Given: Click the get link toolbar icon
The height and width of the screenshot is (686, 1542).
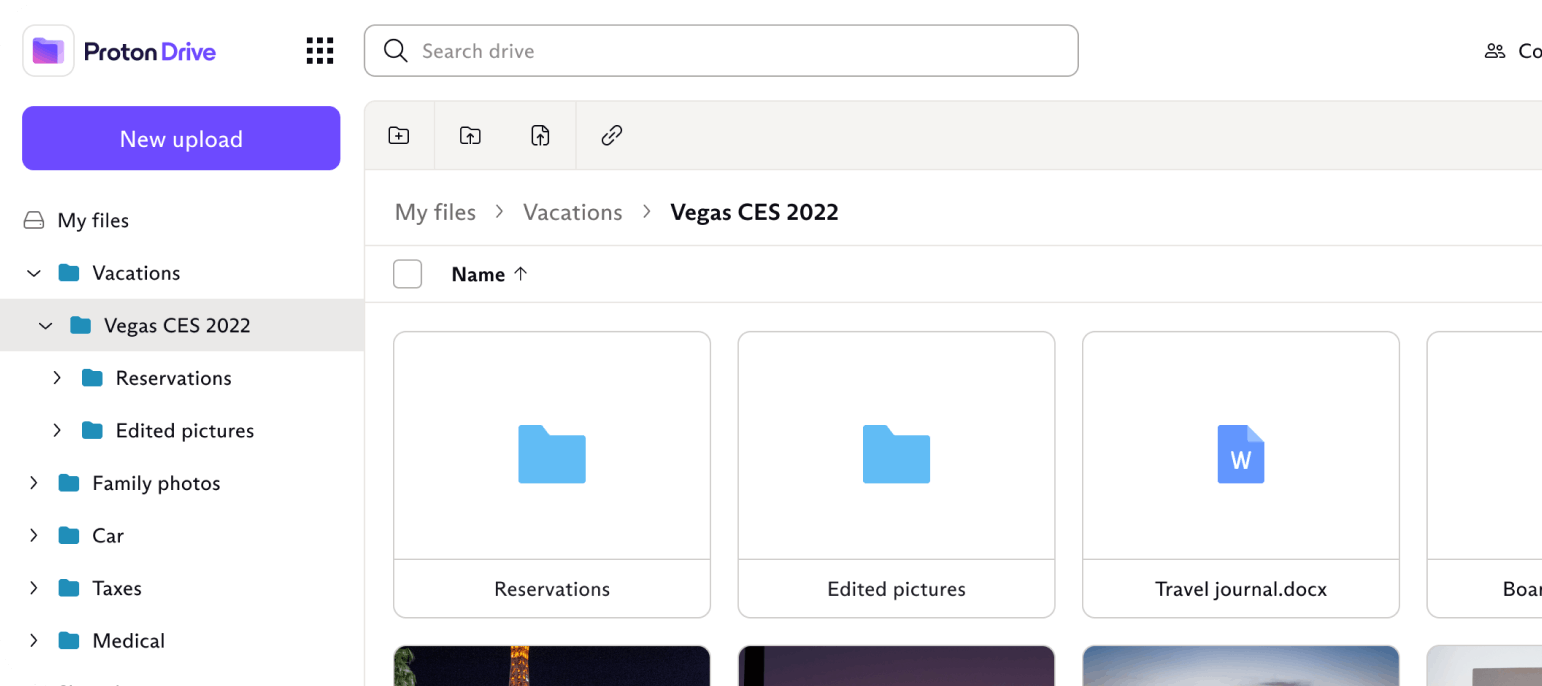Looking at the screenshot, I should tap(612, 136).
